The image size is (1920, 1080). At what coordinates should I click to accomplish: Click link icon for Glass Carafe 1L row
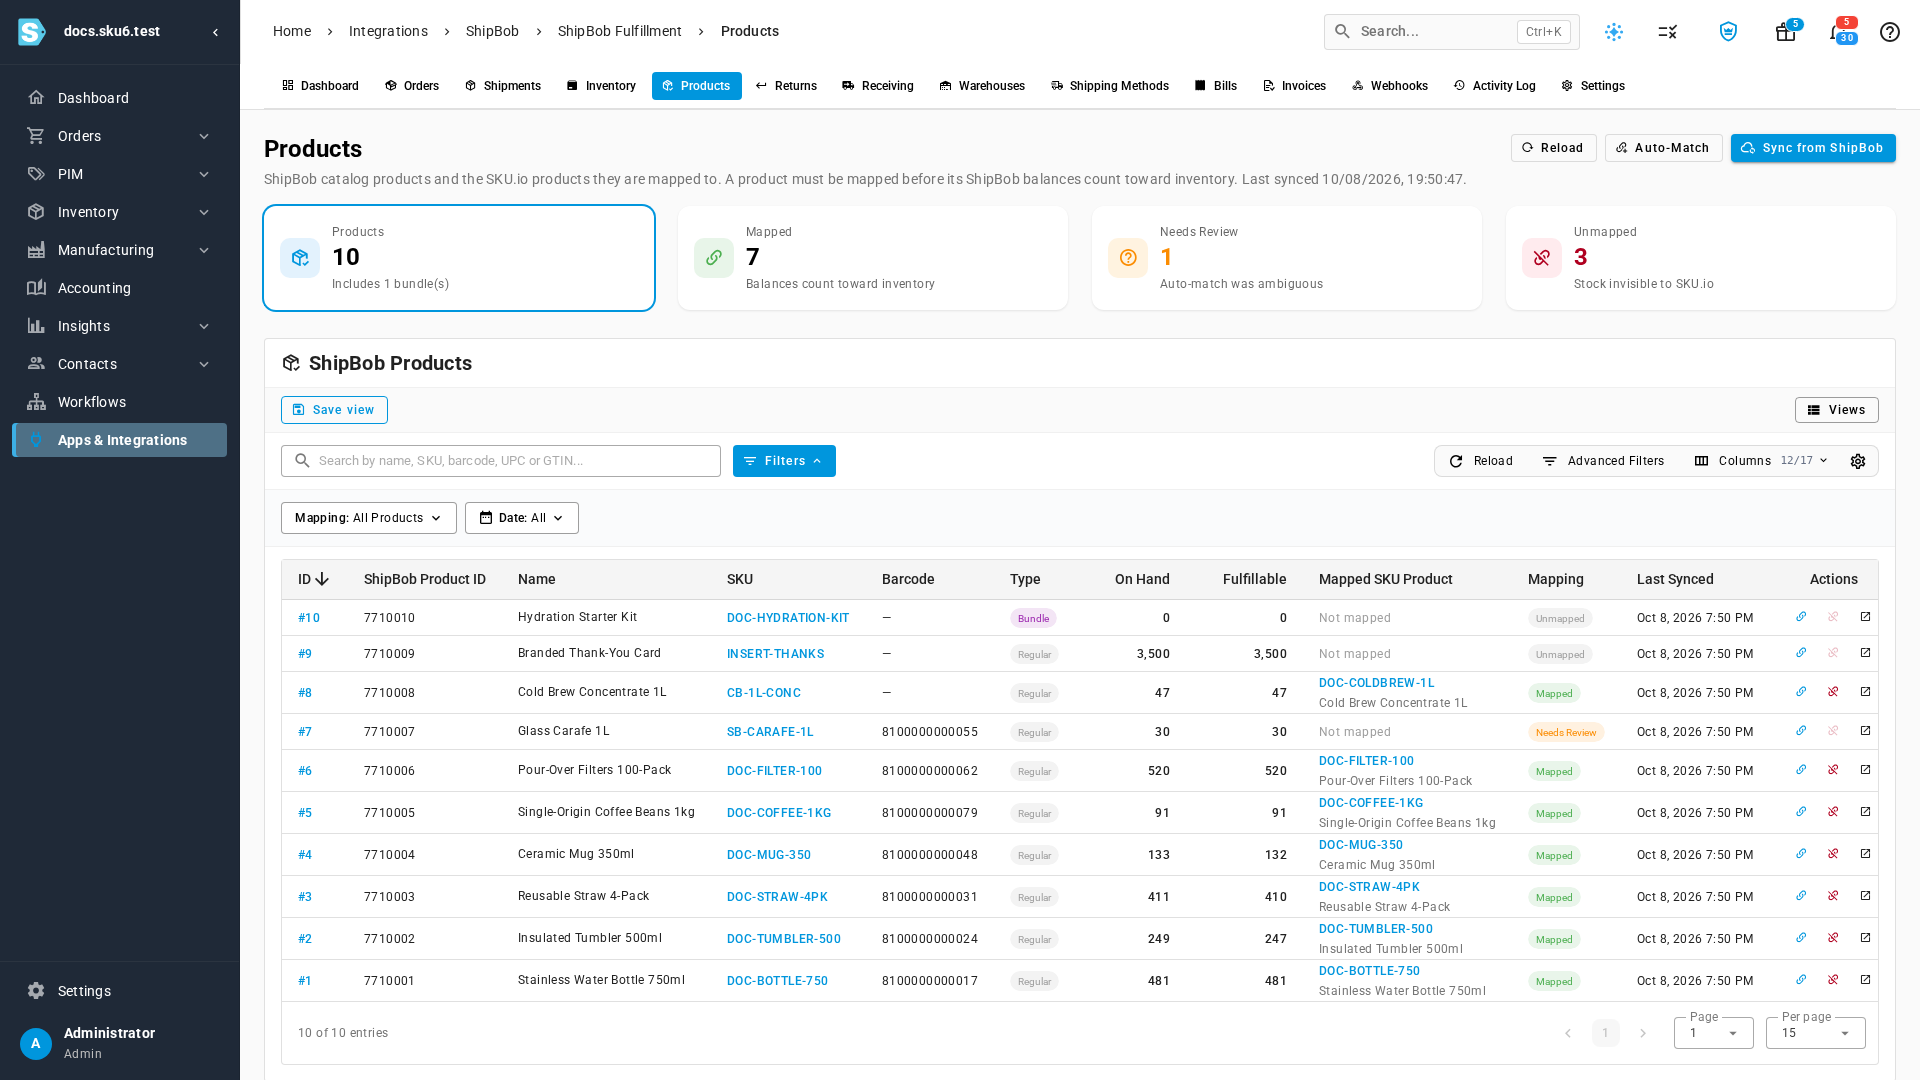[x=1801, y=731]
